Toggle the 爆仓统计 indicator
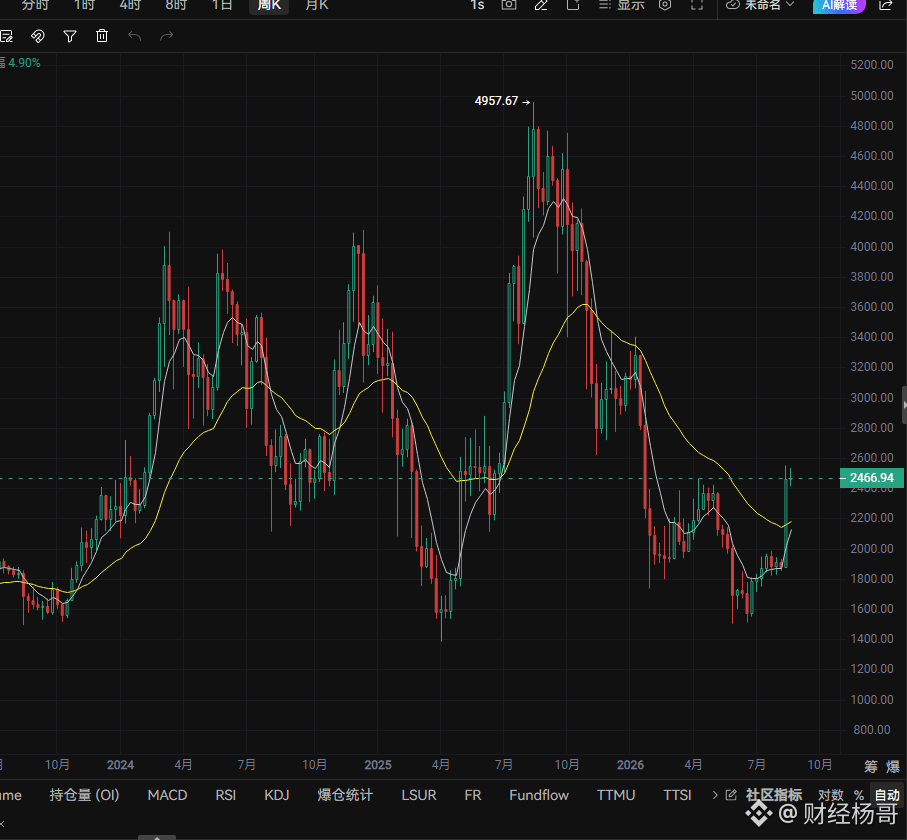The height and width of the screenshot is (840, 907). click(x=345, y=795)
